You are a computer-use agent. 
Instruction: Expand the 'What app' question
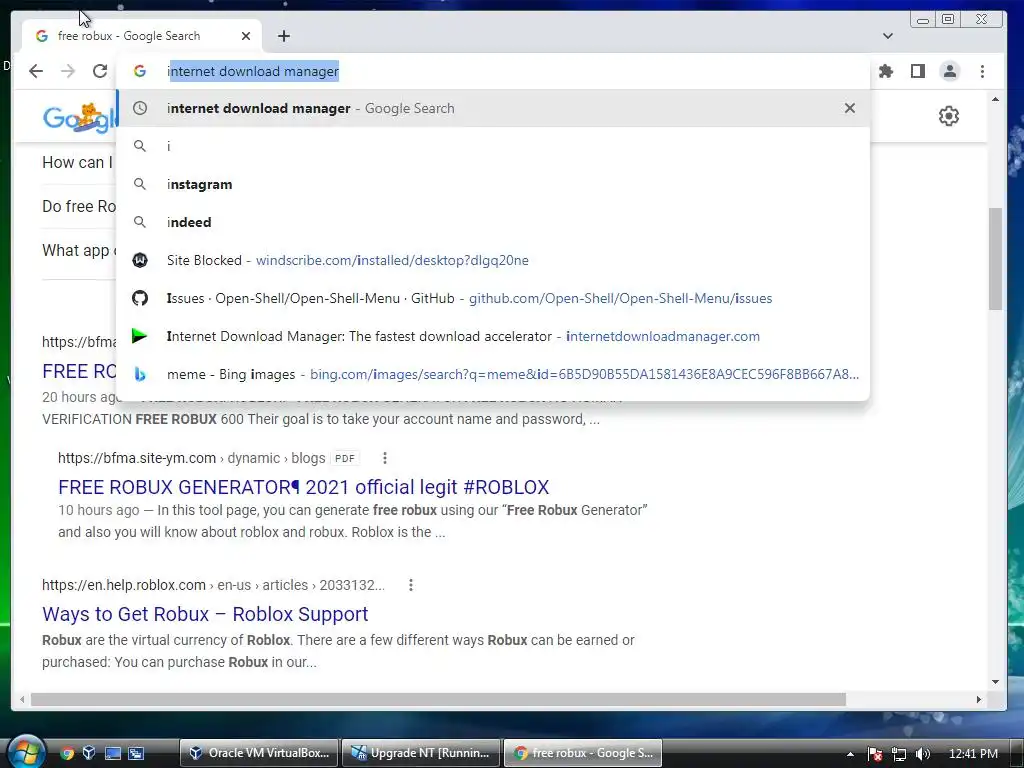click(78, 251)
